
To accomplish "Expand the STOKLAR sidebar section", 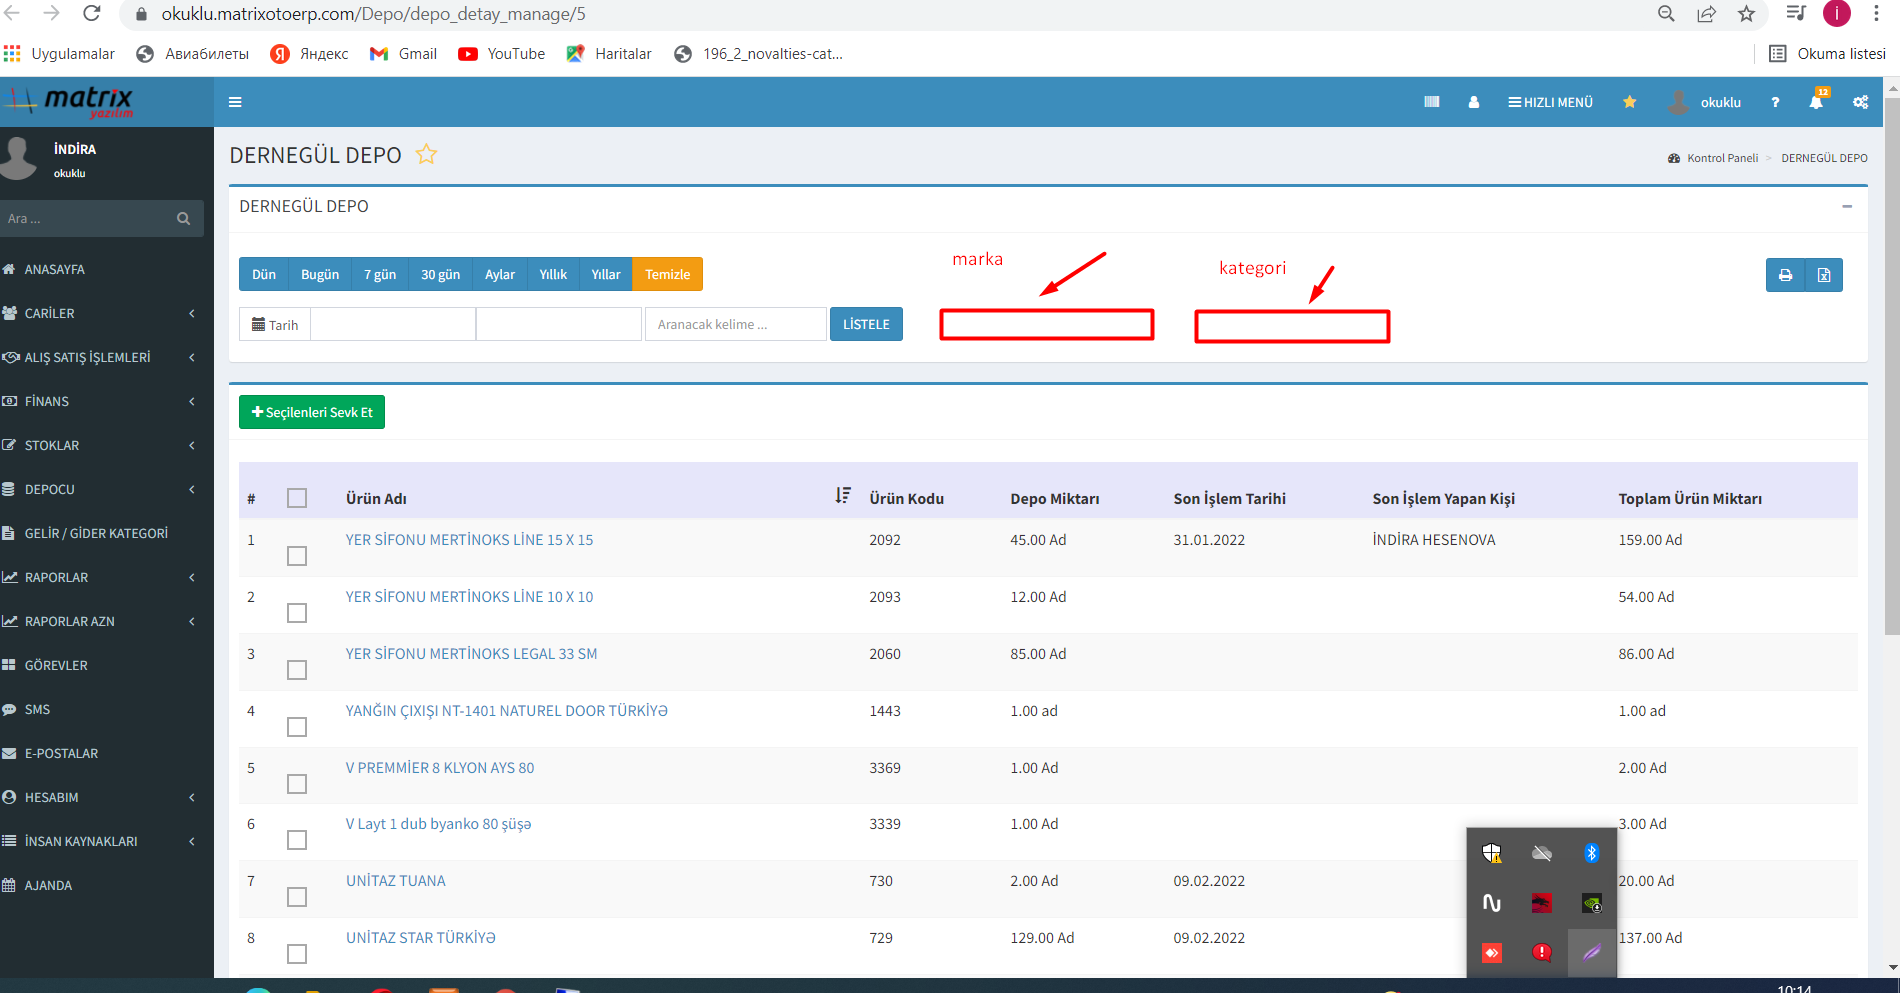I will [x=100, y=445].
